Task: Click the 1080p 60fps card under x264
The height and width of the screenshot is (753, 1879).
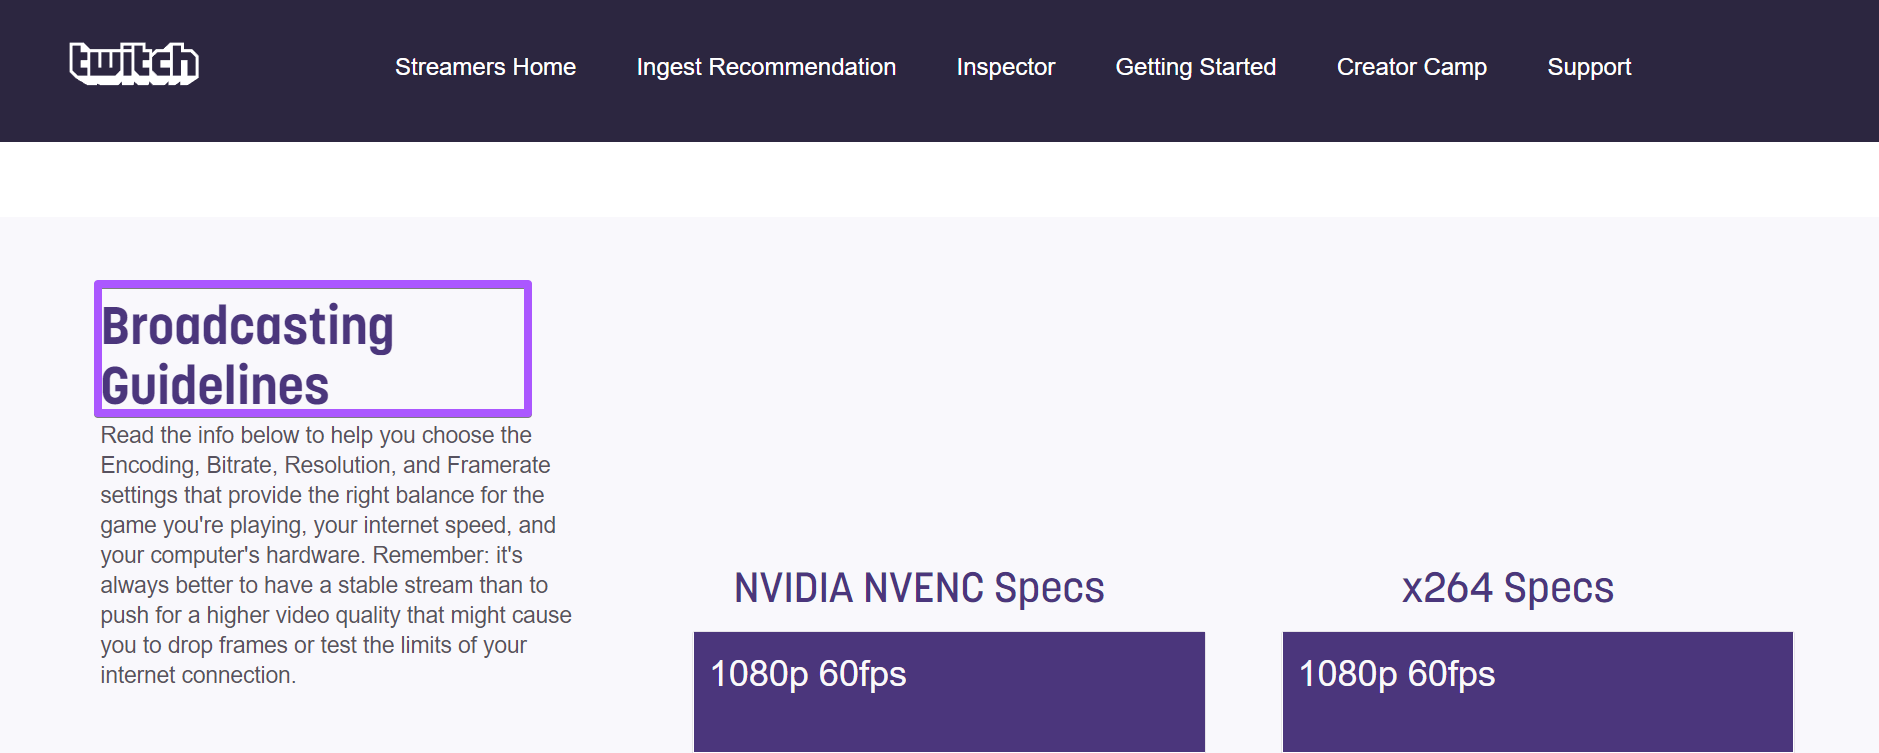Action: pyautogui.click(x=1537, y=690)
